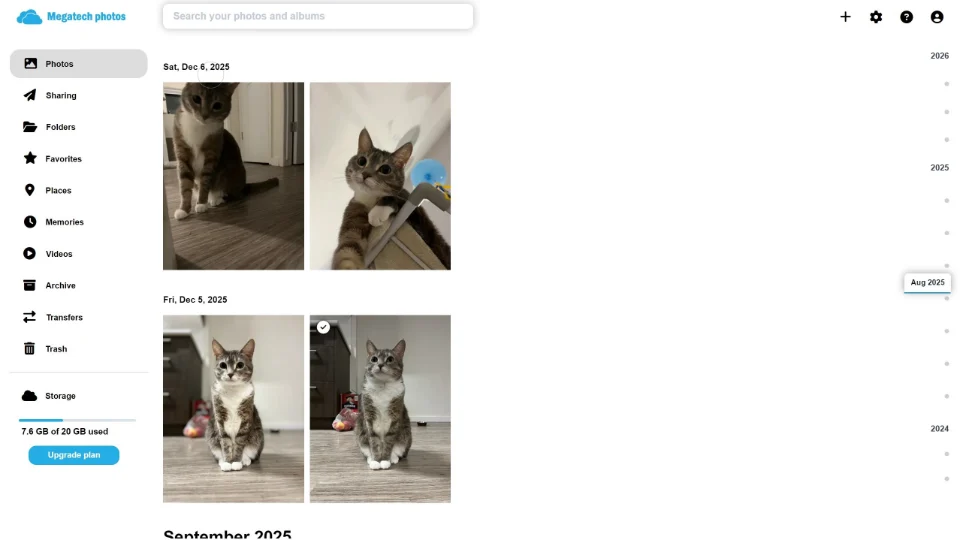Image resolution: width=960 pixels, height=540 pixels.
Task: Open Places pin icon
Action: point(29,190)
